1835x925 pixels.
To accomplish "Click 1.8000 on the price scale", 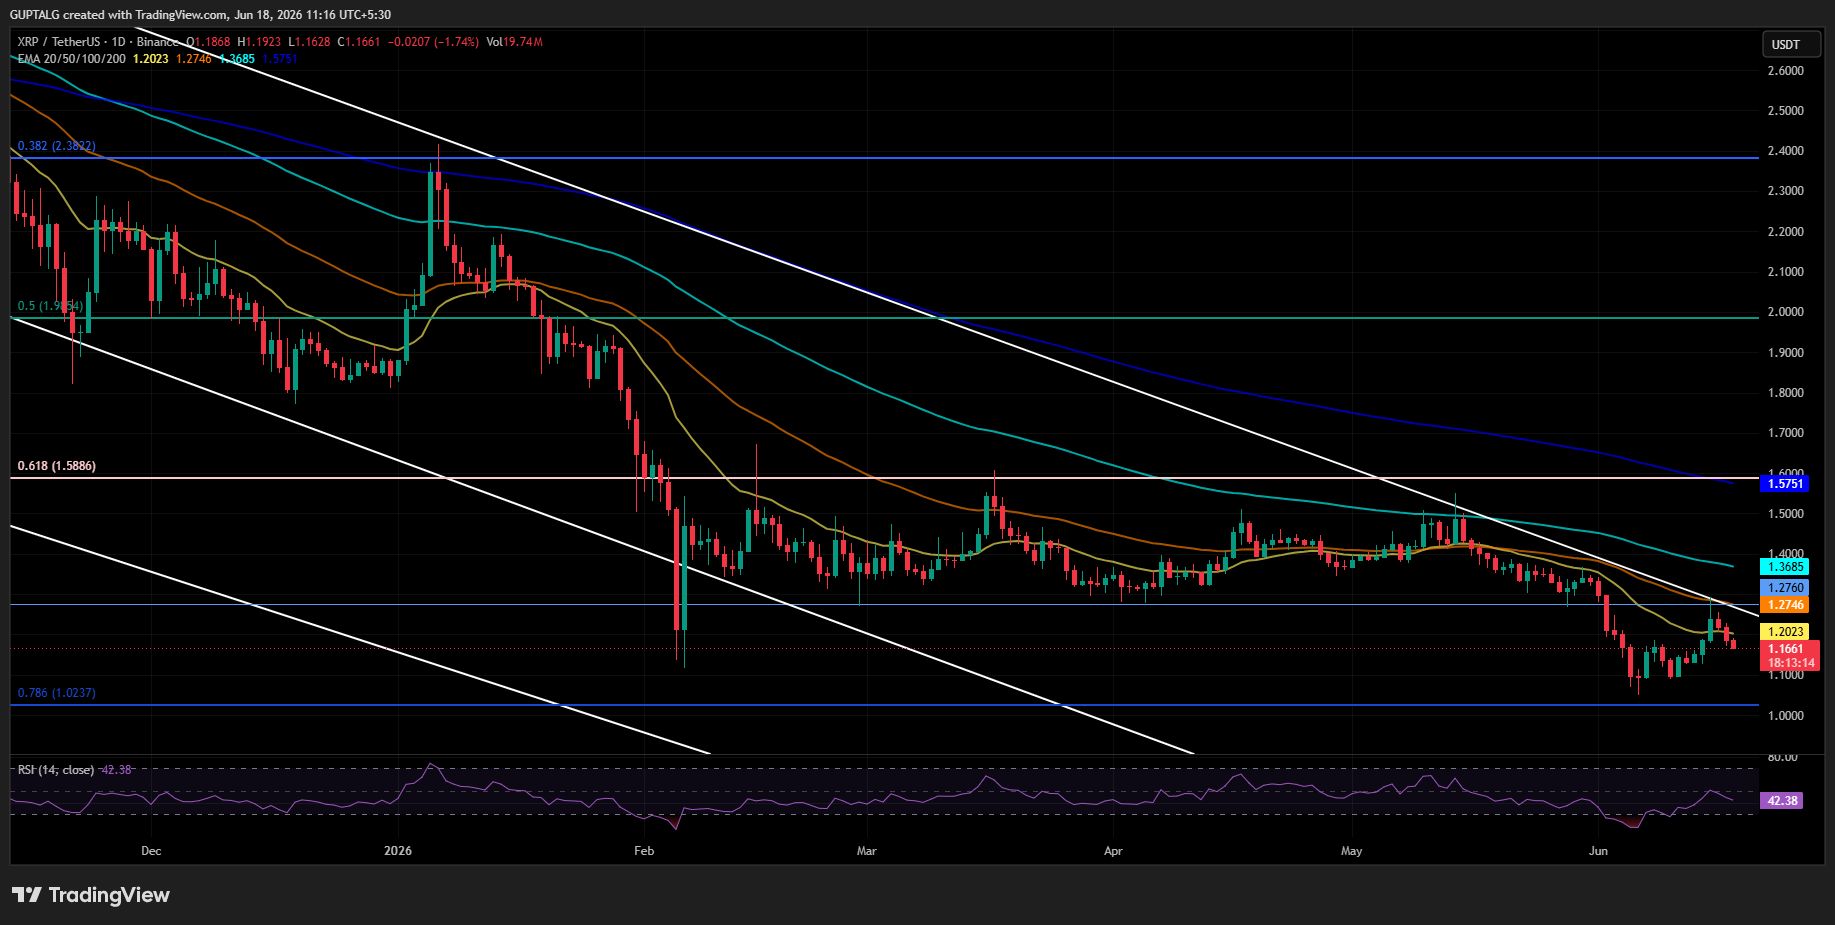I will (1786, 393).
